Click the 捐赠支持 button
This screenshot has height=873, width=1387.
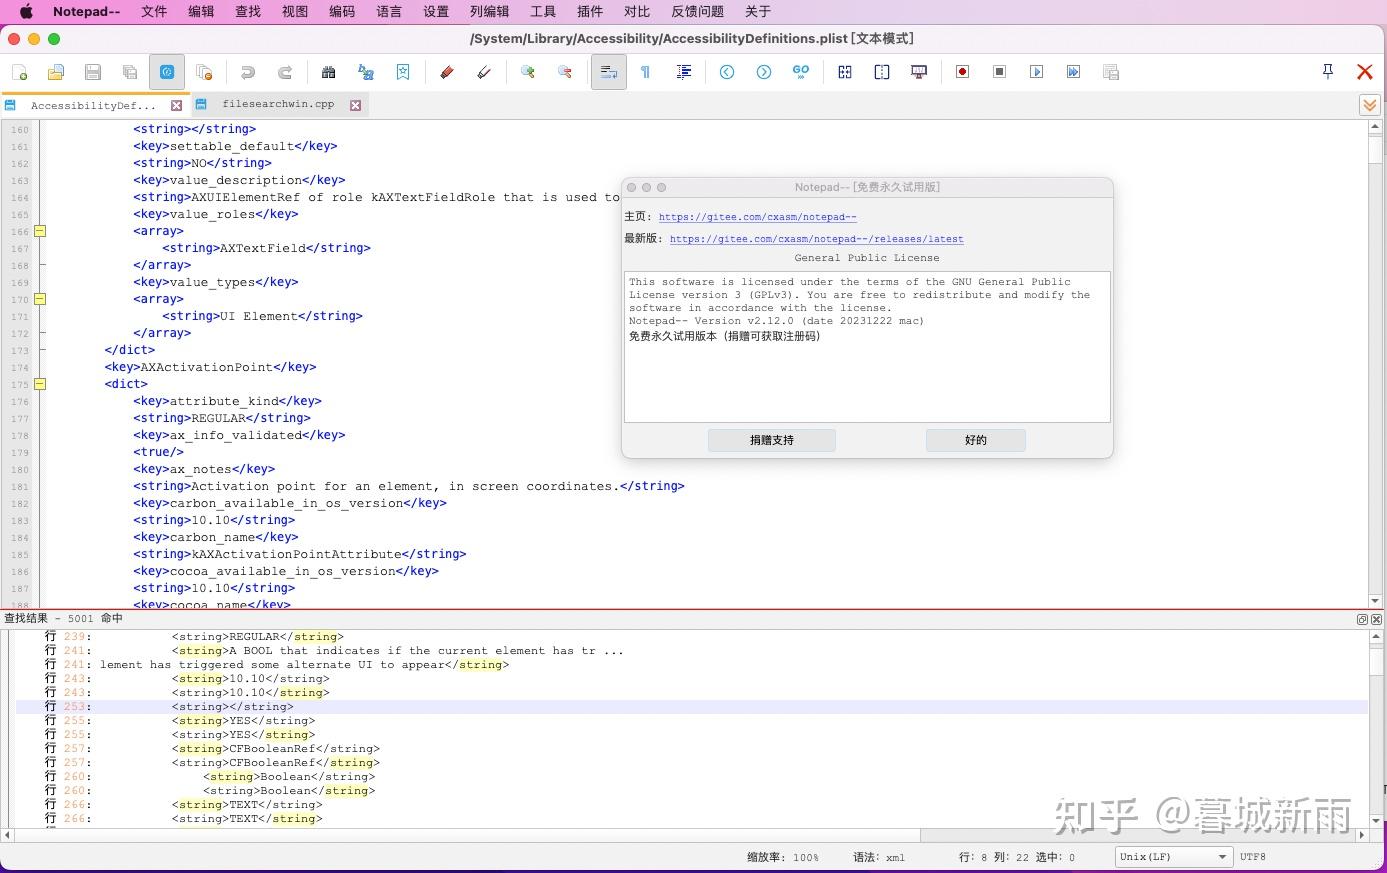click(x=771, y=440)
